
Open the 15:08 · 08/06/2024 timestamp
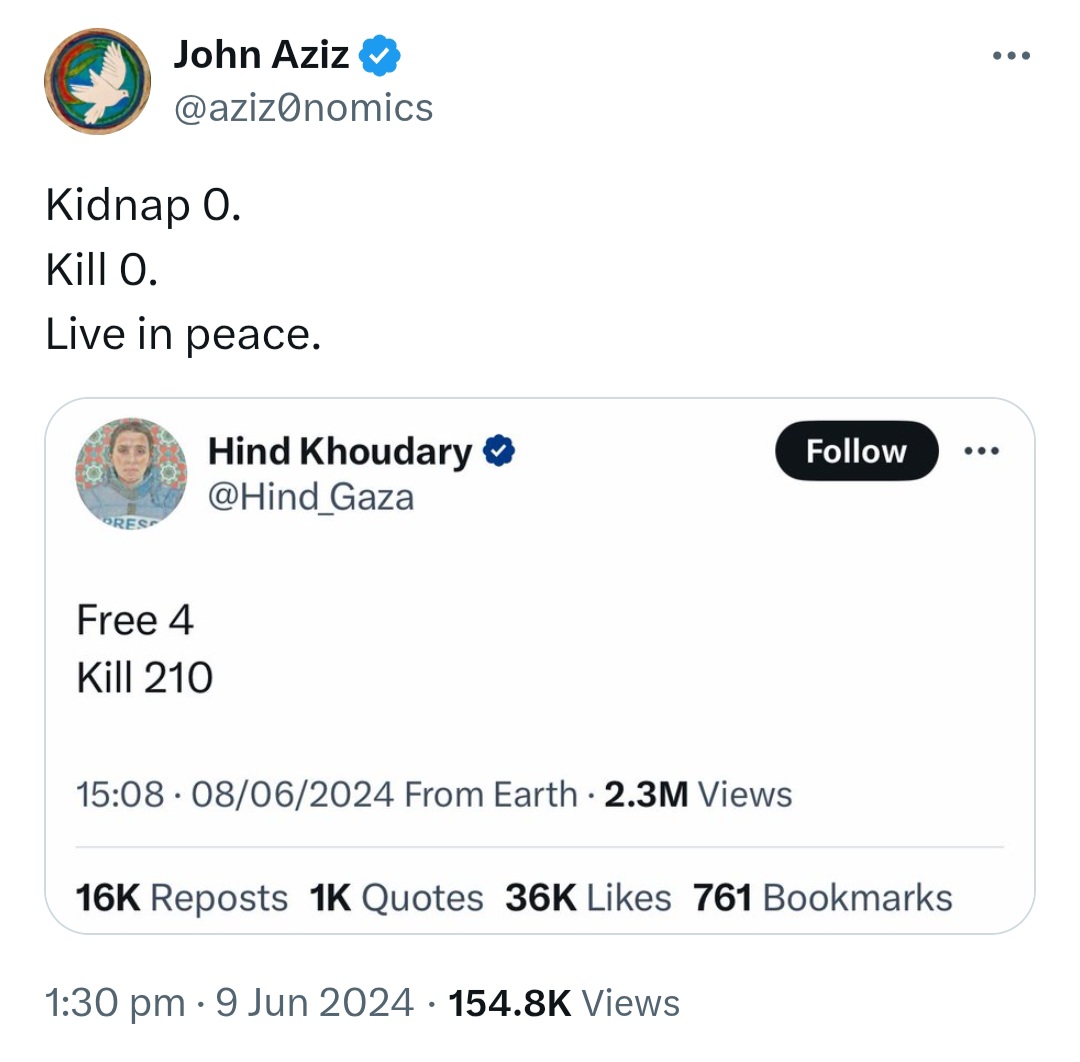(235, 794)
